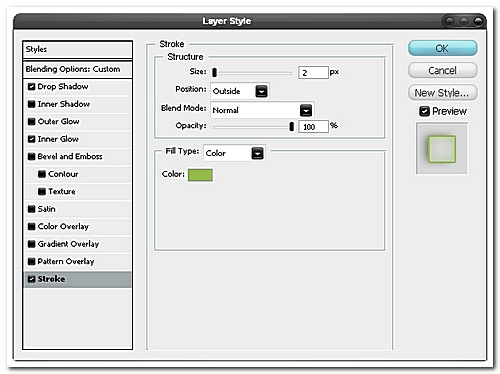
Task: Enable the Inner Shadow checkbox
Action: 31,104
